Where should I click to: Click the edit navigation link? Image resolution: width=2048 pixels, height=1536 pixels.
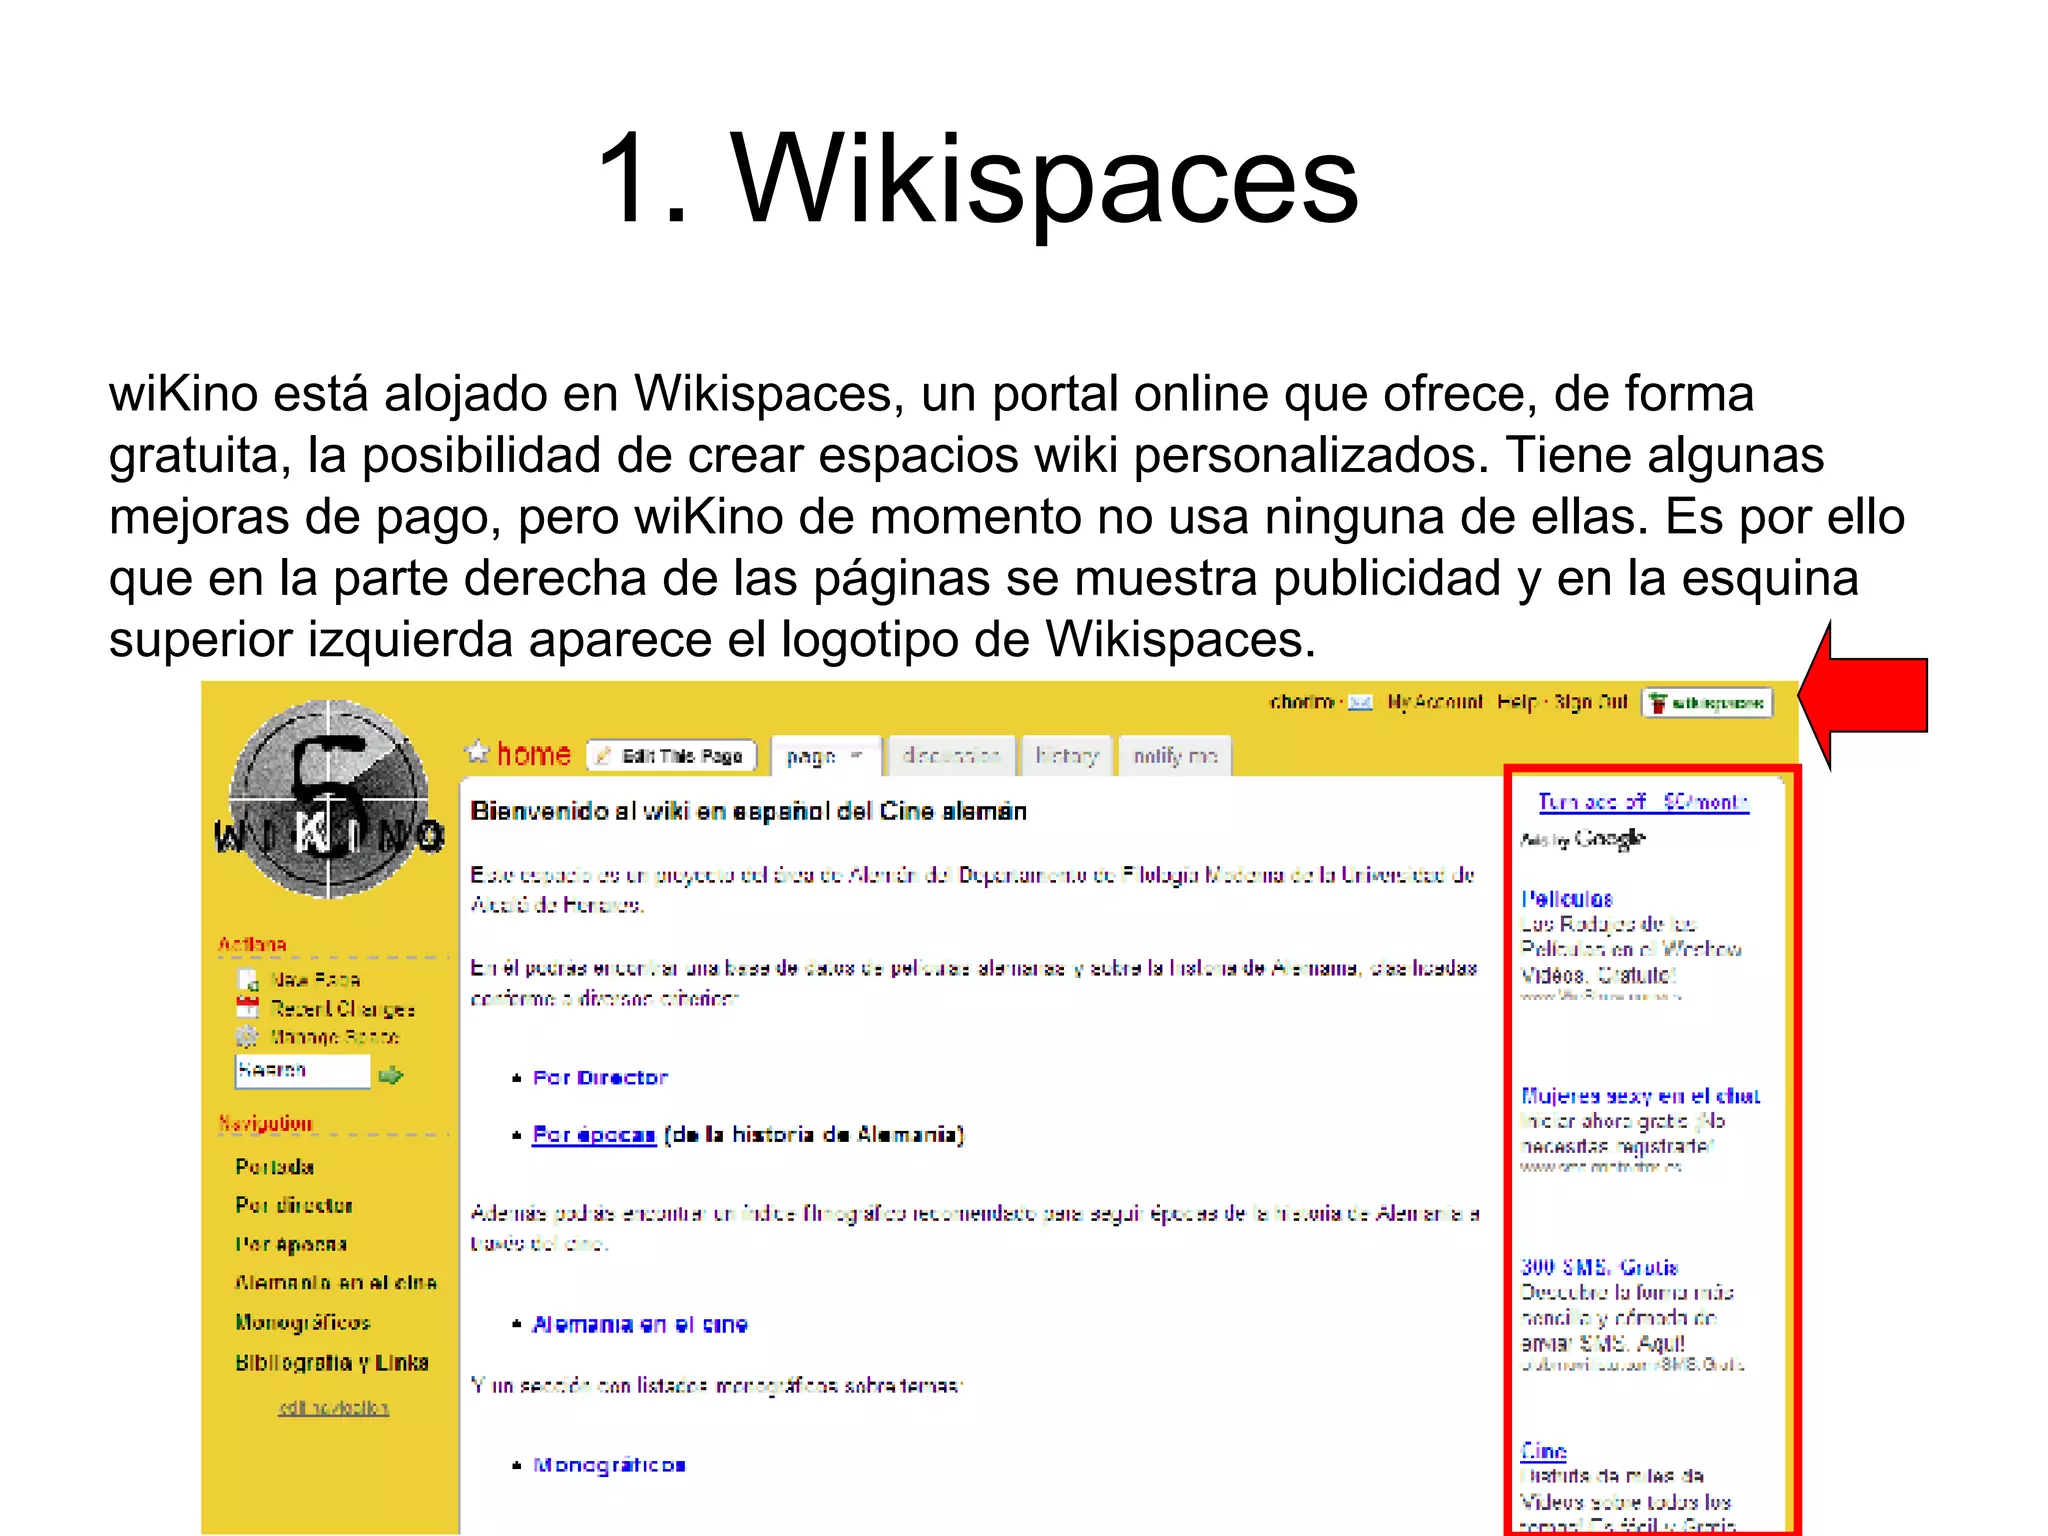[x=333, y=1408]
